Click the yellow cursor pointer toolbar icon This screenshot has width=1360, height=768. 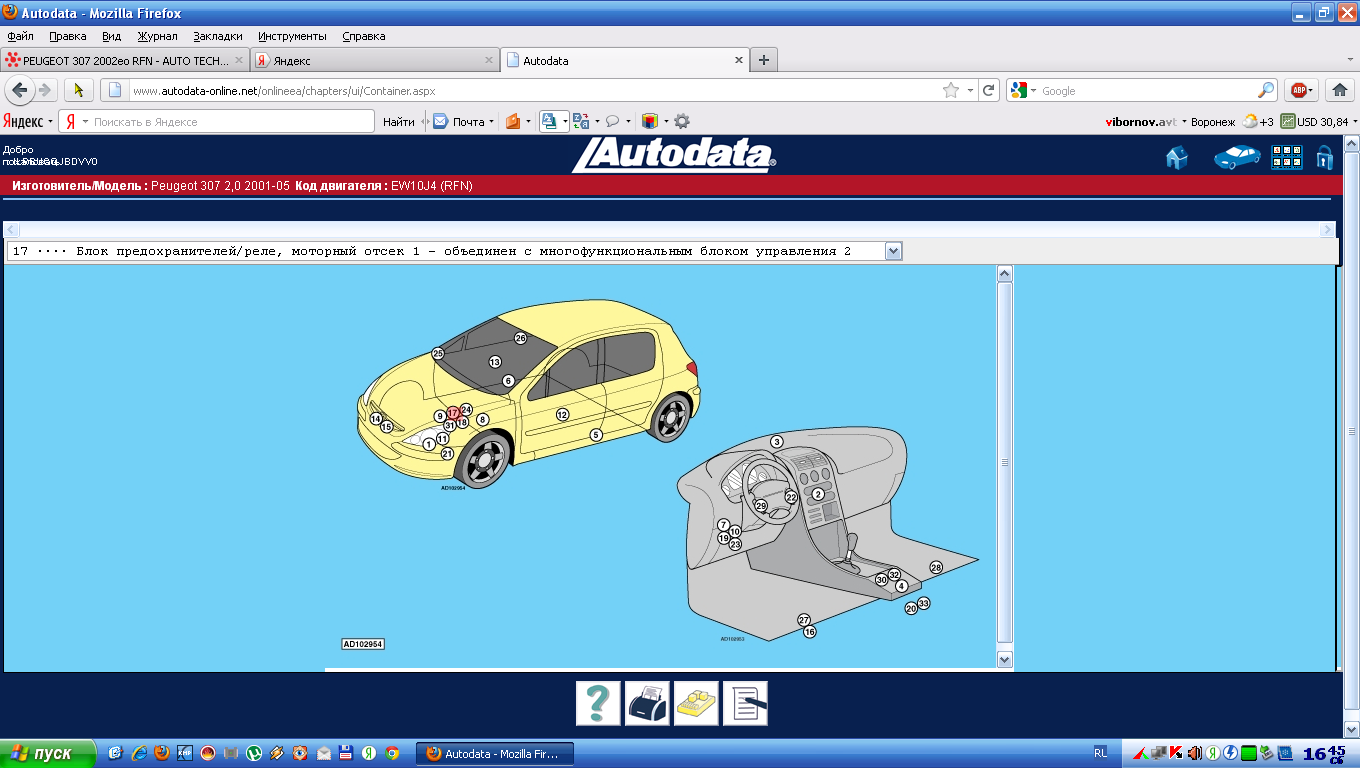79,90
